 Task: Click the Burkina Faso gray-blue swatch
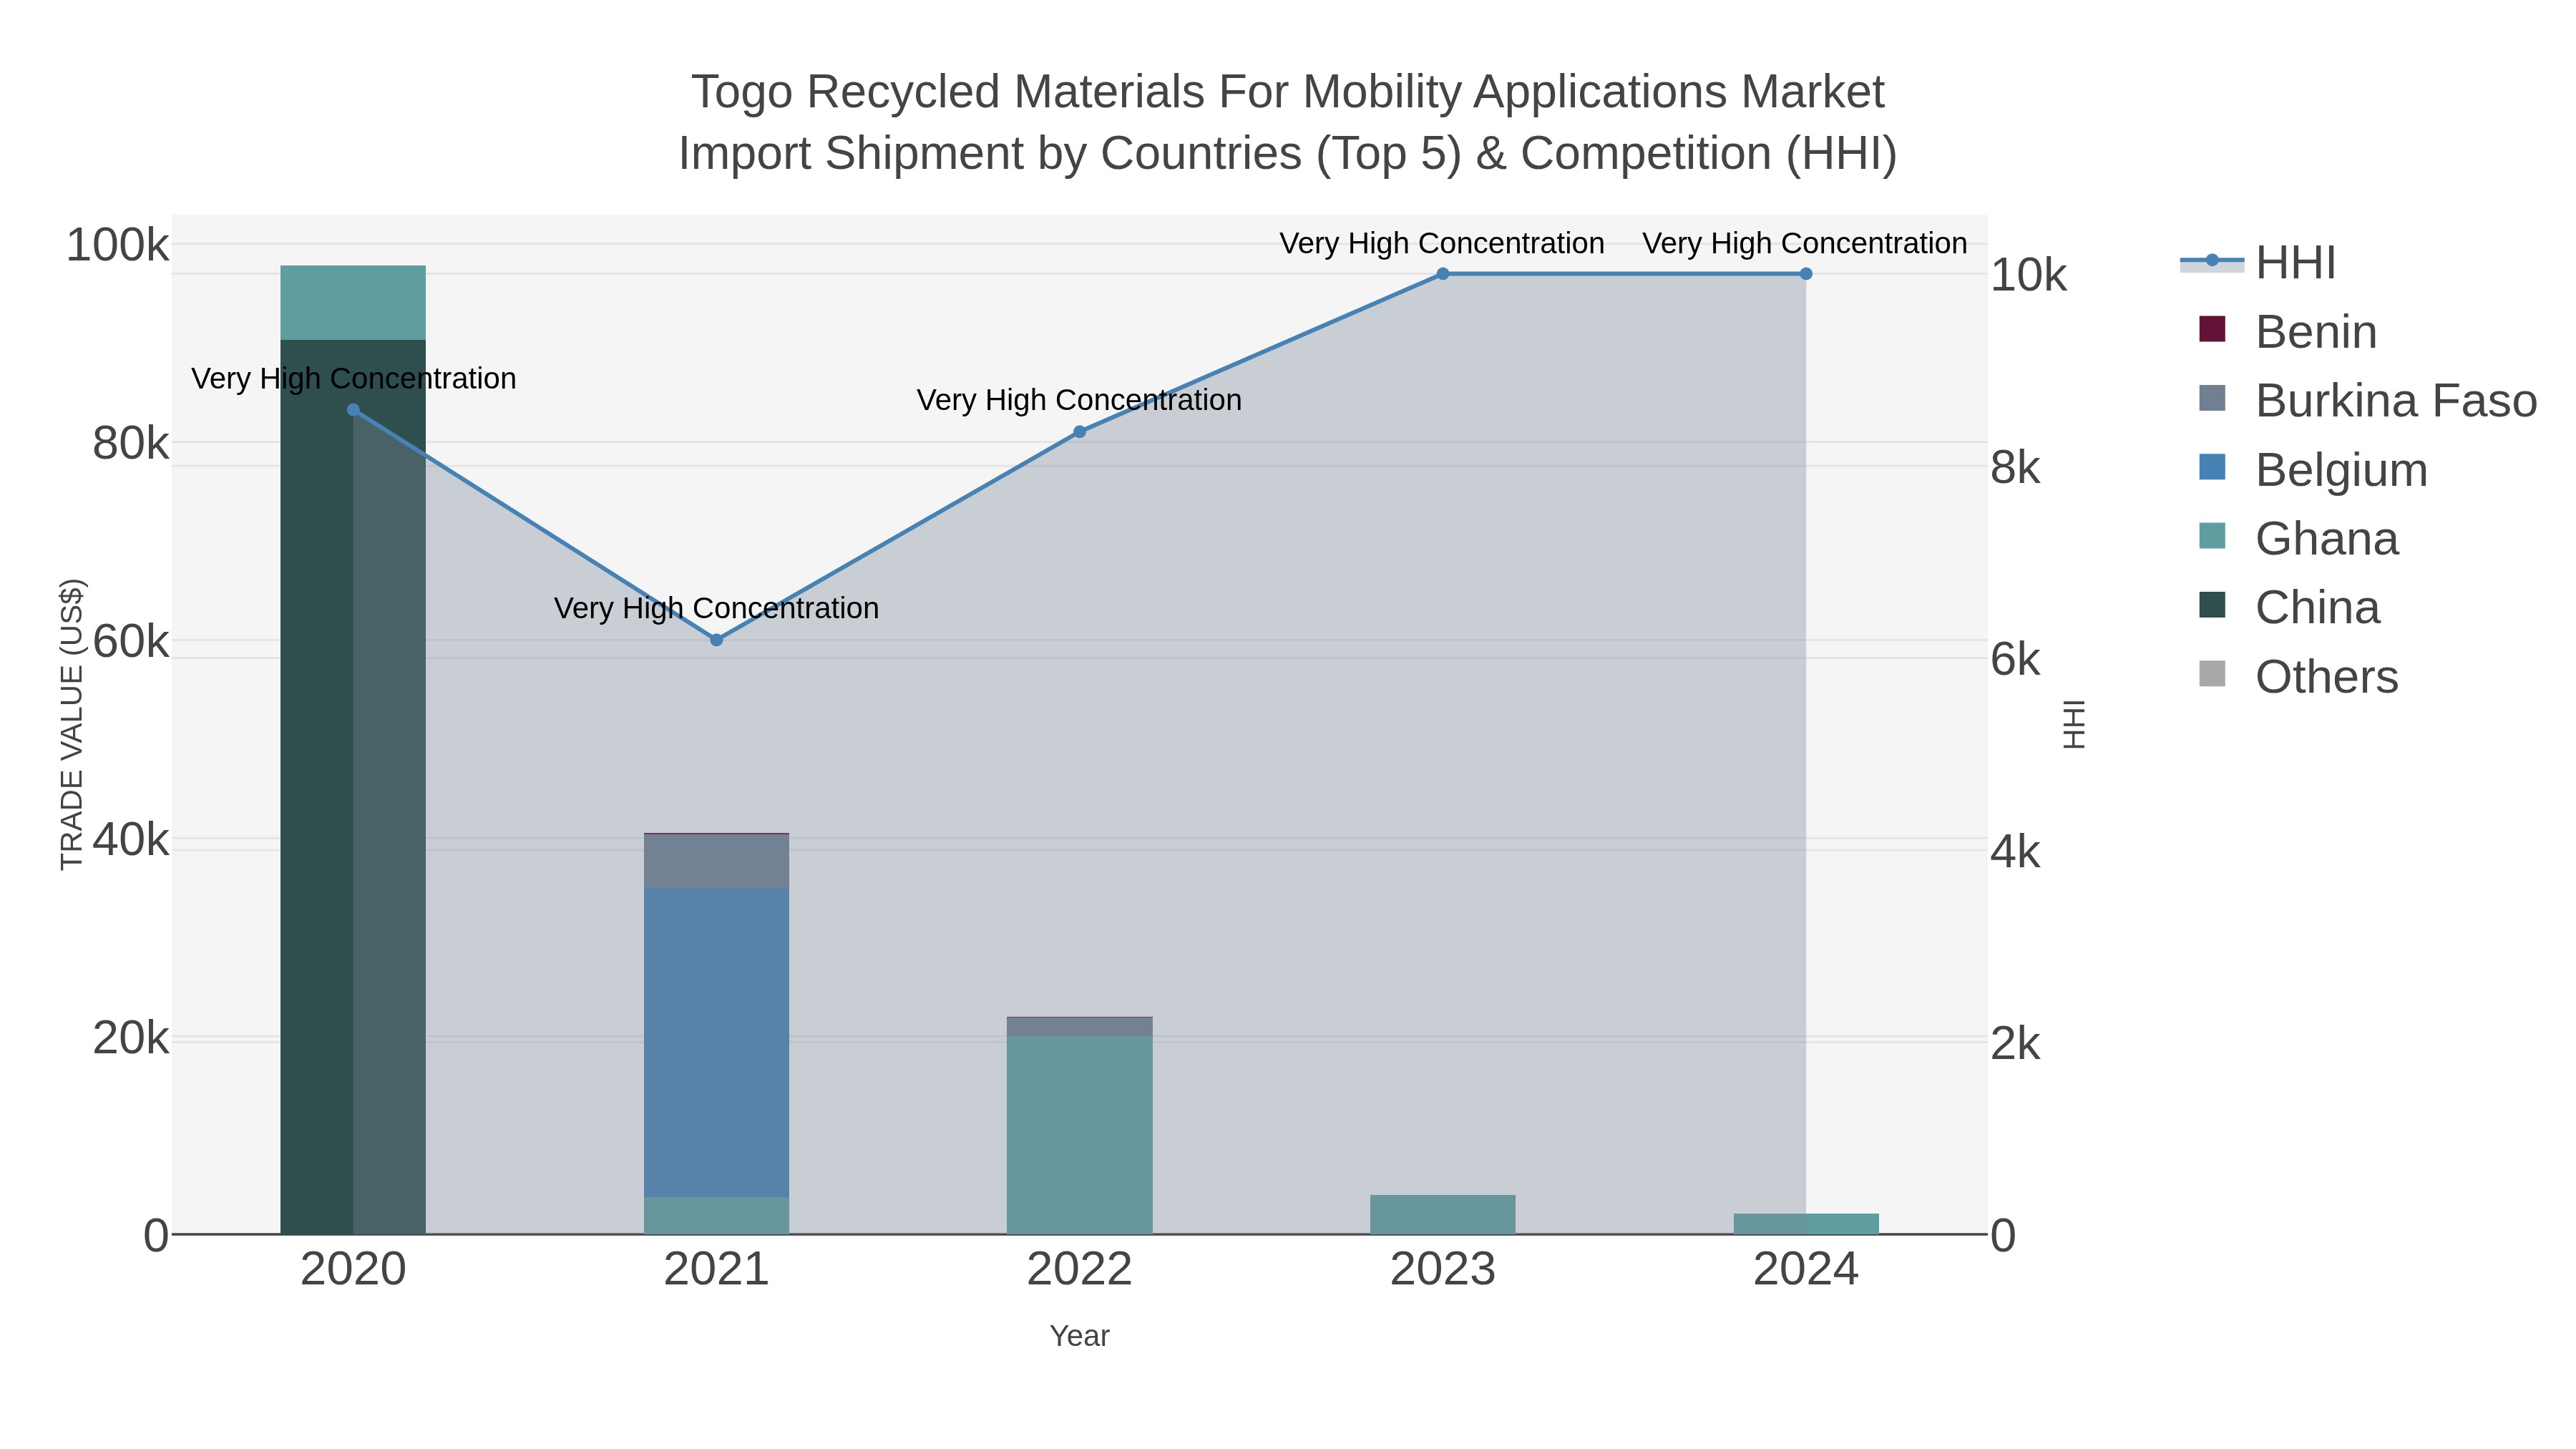coord(2212,398)
